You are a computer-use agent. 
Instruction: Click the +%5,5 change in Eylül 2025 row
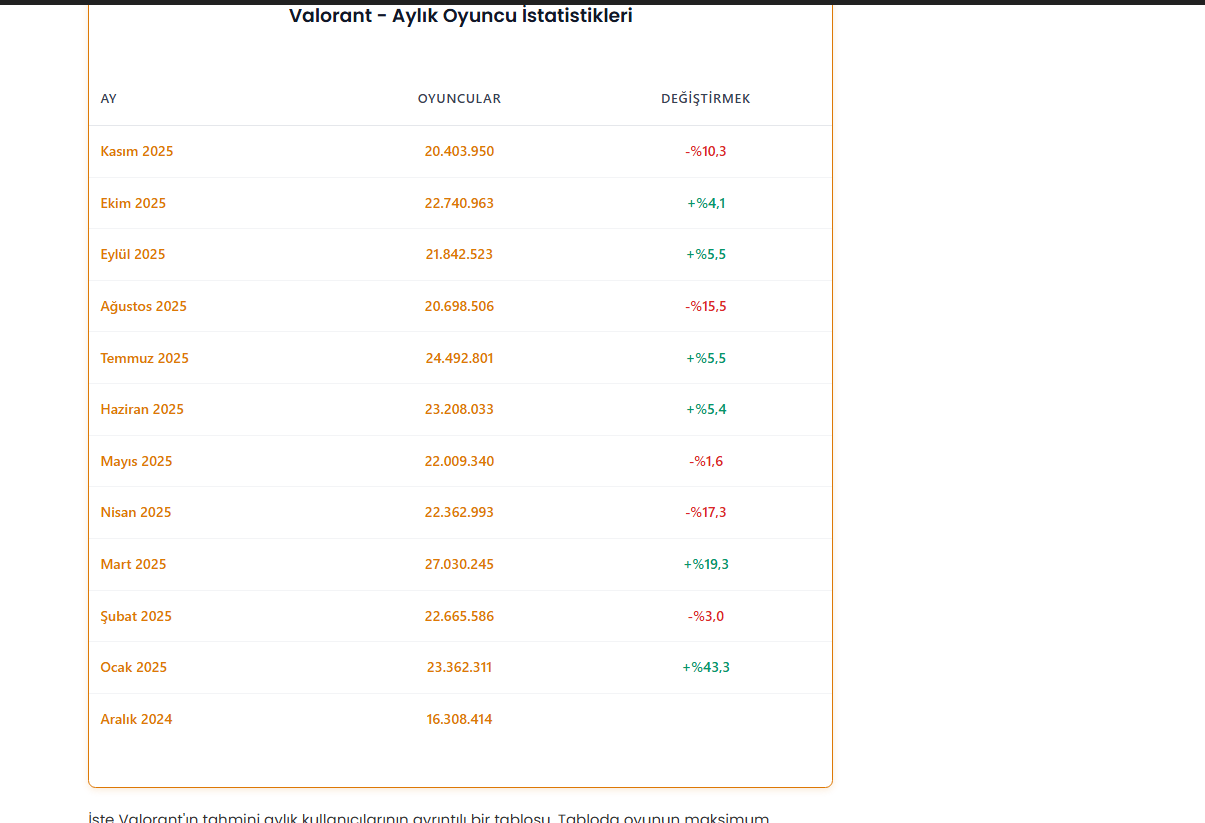point(706,254)
